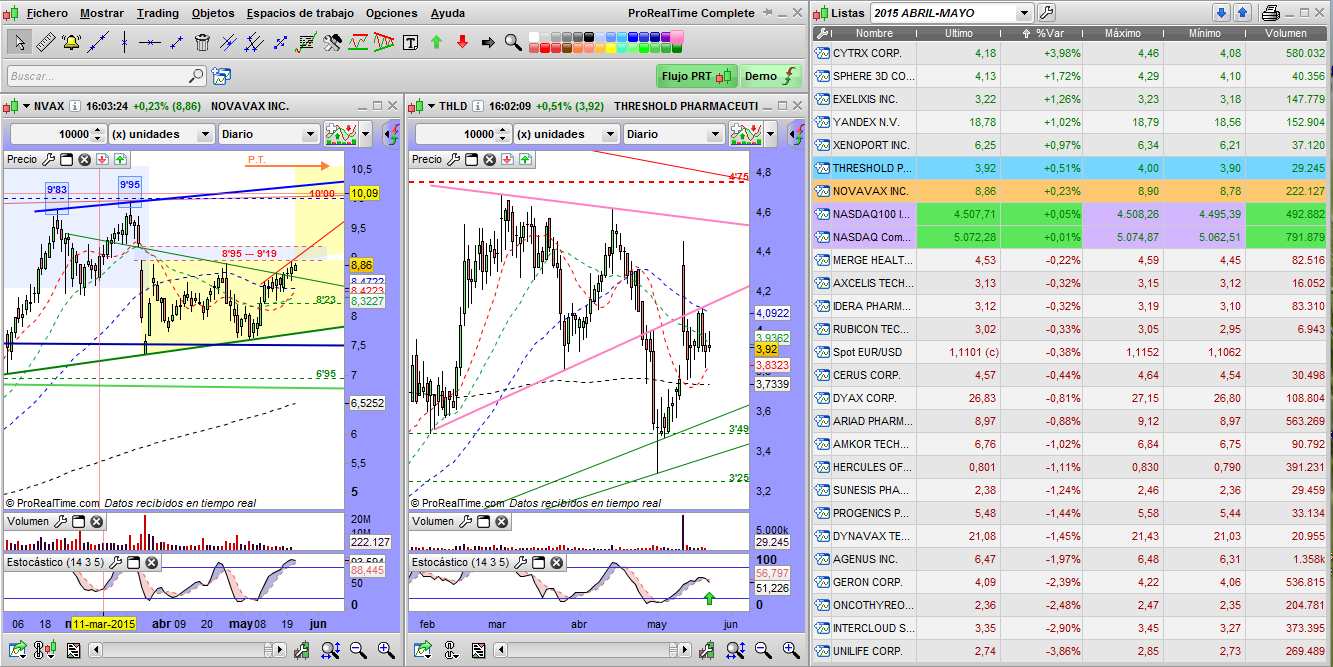Pick the red down arrow marker
The height and width of the screenshot is (667, 1333).
462,42
